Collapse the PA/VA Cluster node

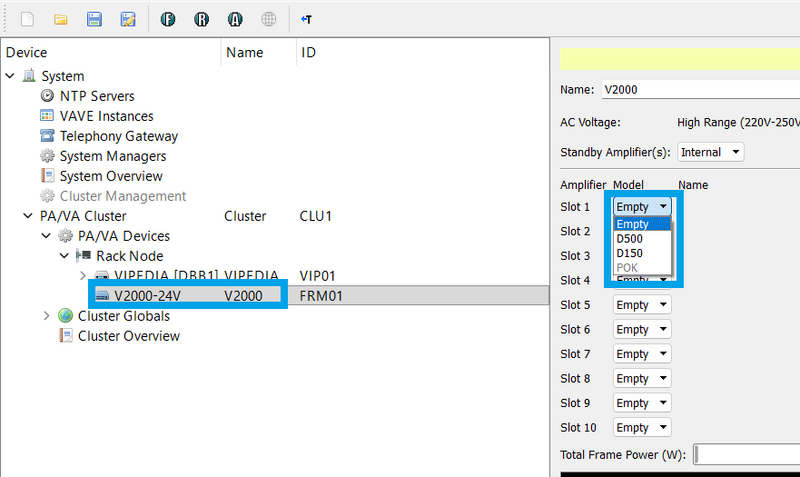pos(28,216)
